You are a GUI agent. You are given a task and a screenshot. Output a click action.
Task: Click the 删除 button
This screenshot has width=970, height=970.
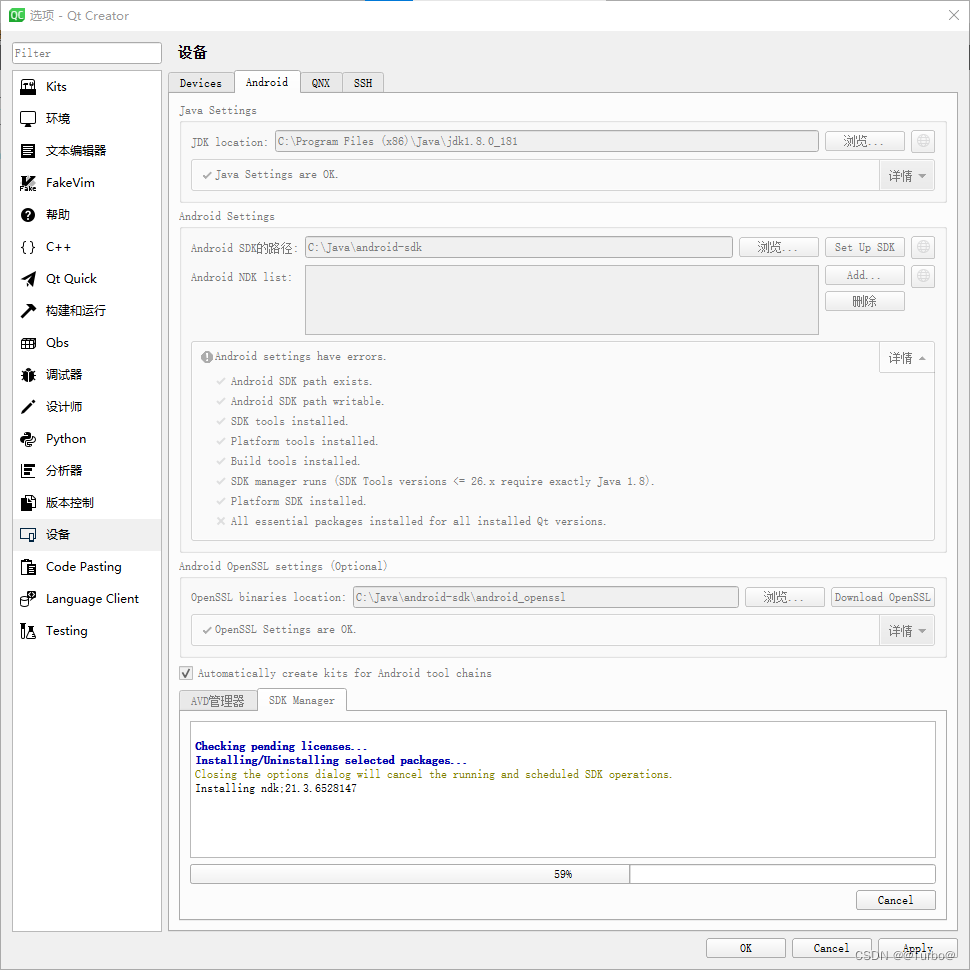[x=864, y=301]
